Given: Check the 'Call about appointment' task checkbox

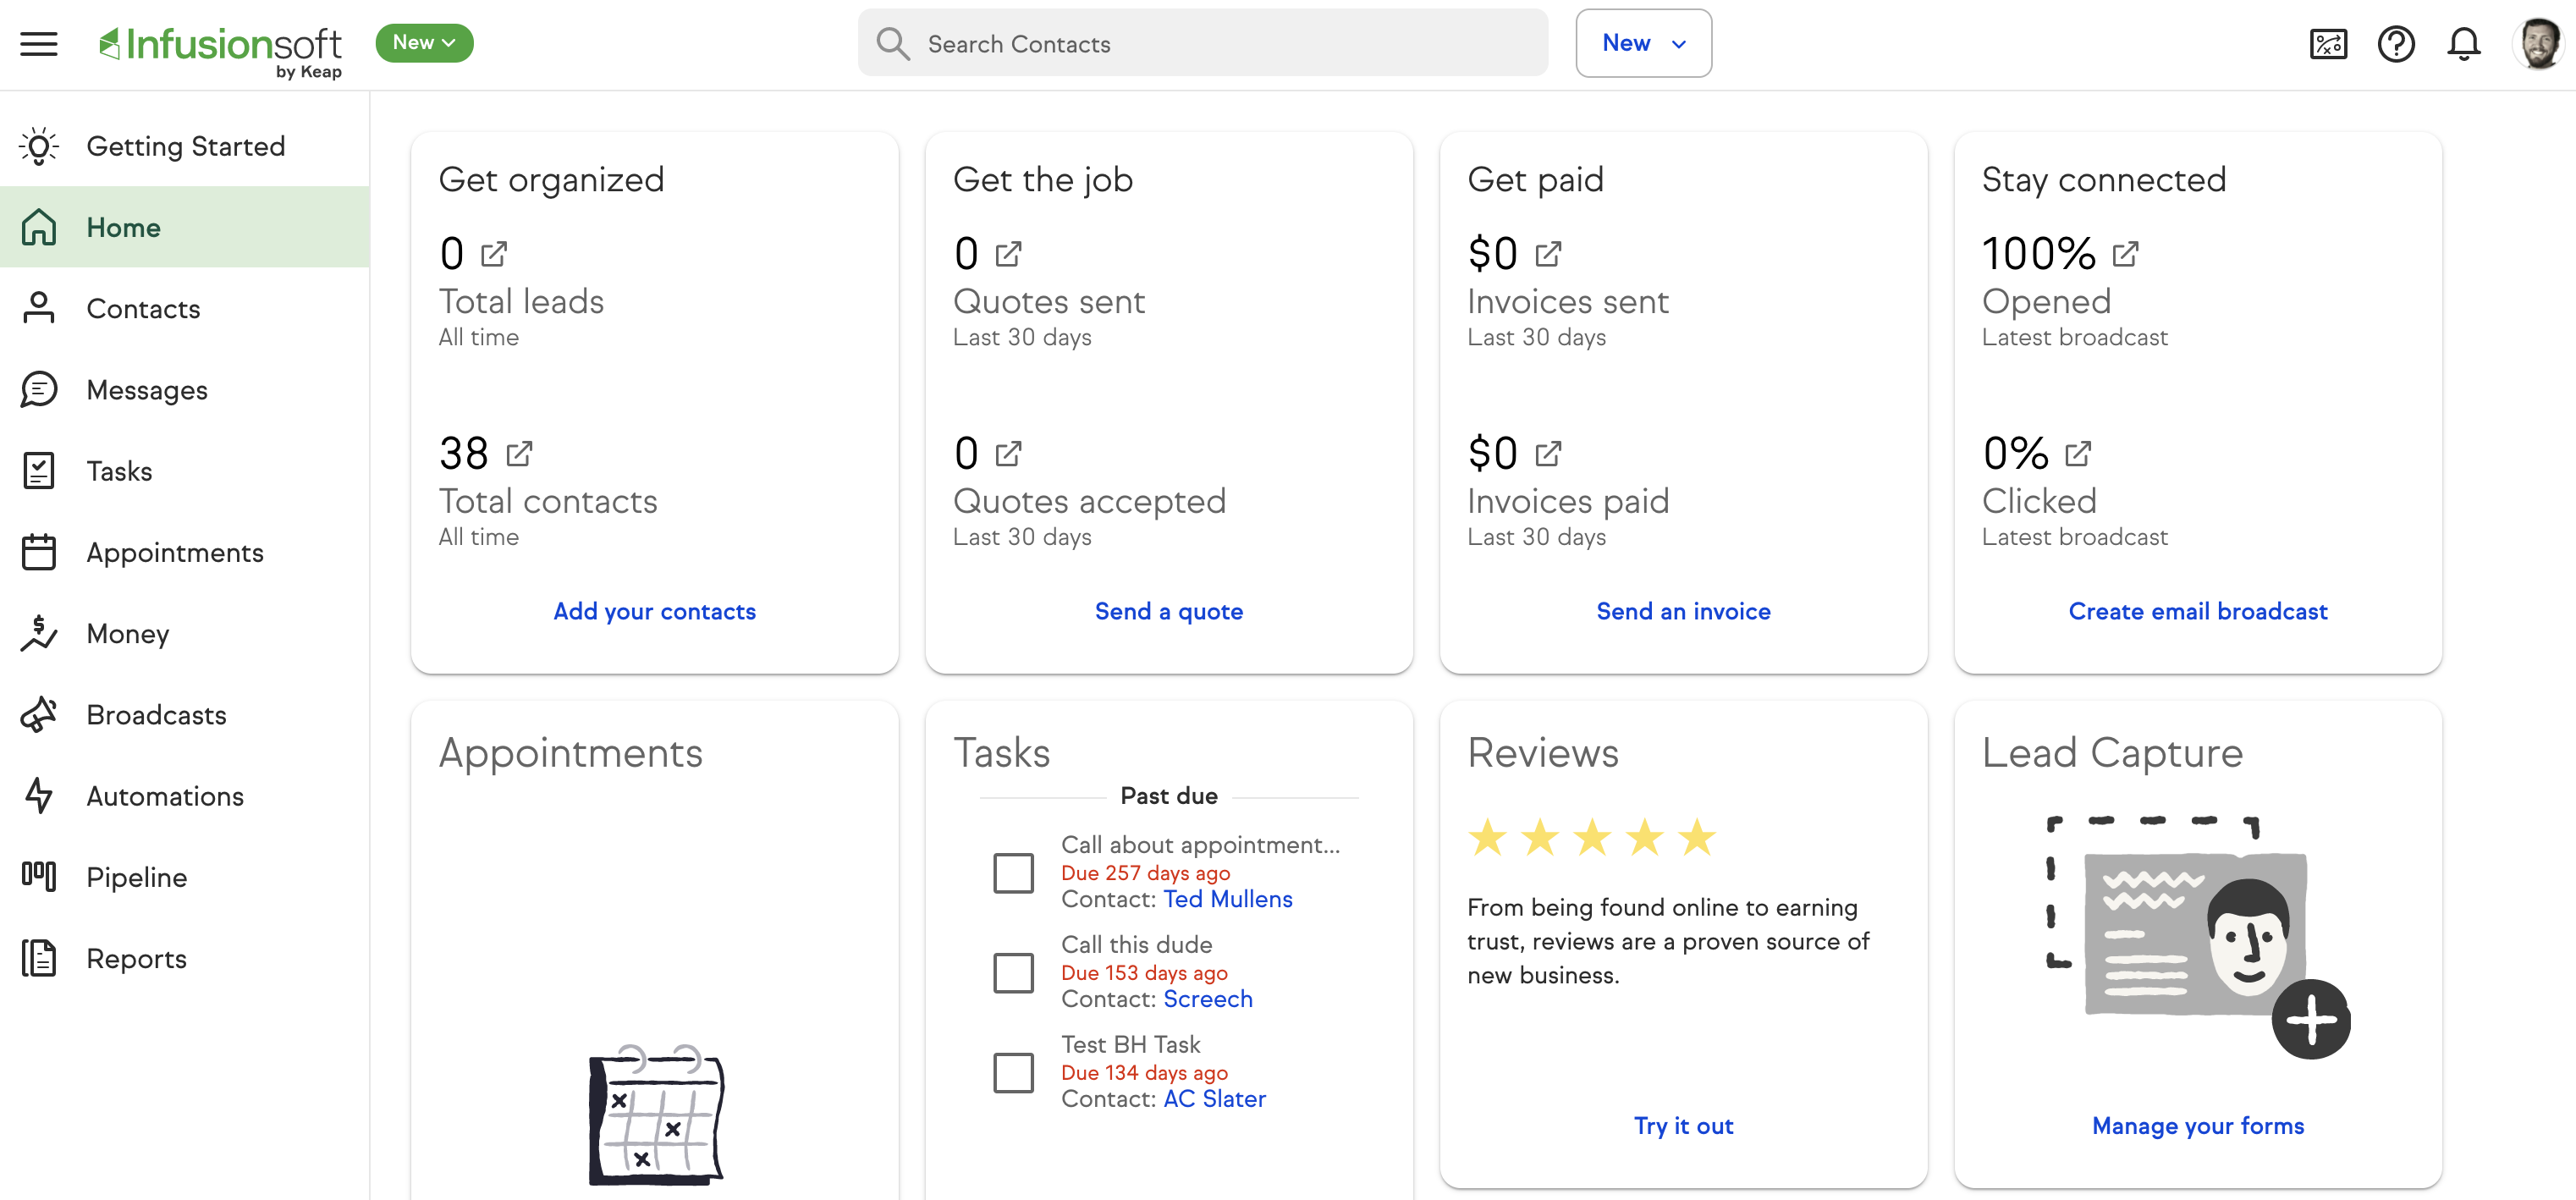Looking at the screenshot, I should point(1013,872).
